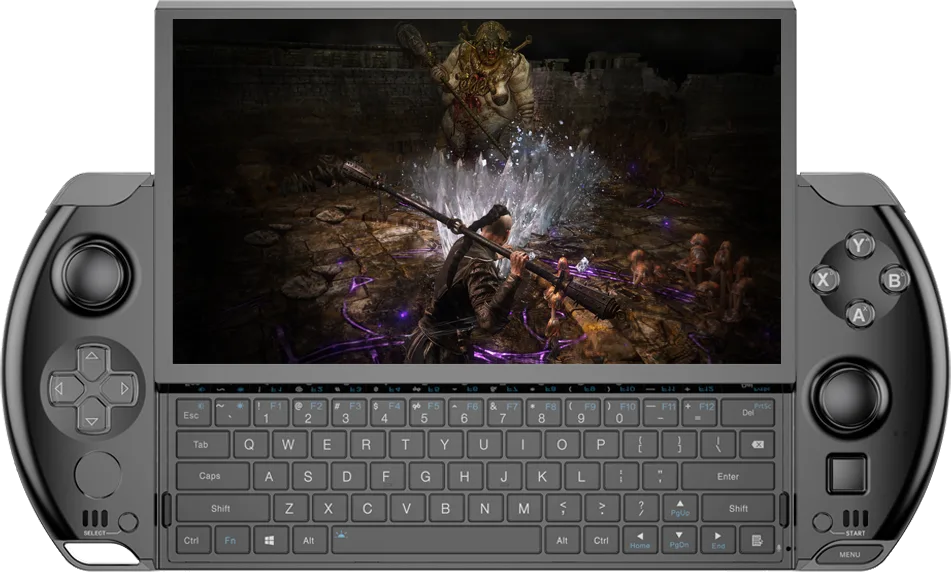Tap the W key on the keyboard

289,445
